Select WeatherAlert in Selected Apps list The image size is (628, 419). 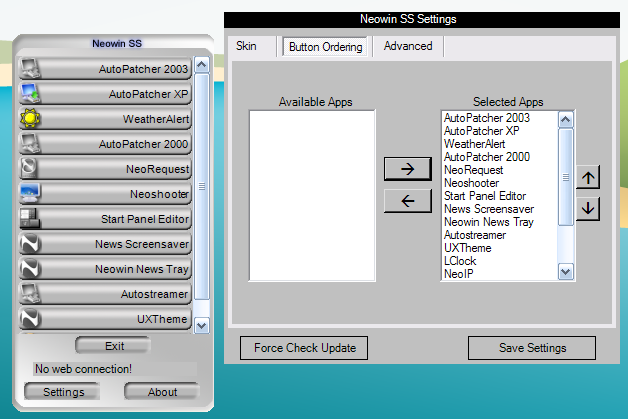coord(499,144)
